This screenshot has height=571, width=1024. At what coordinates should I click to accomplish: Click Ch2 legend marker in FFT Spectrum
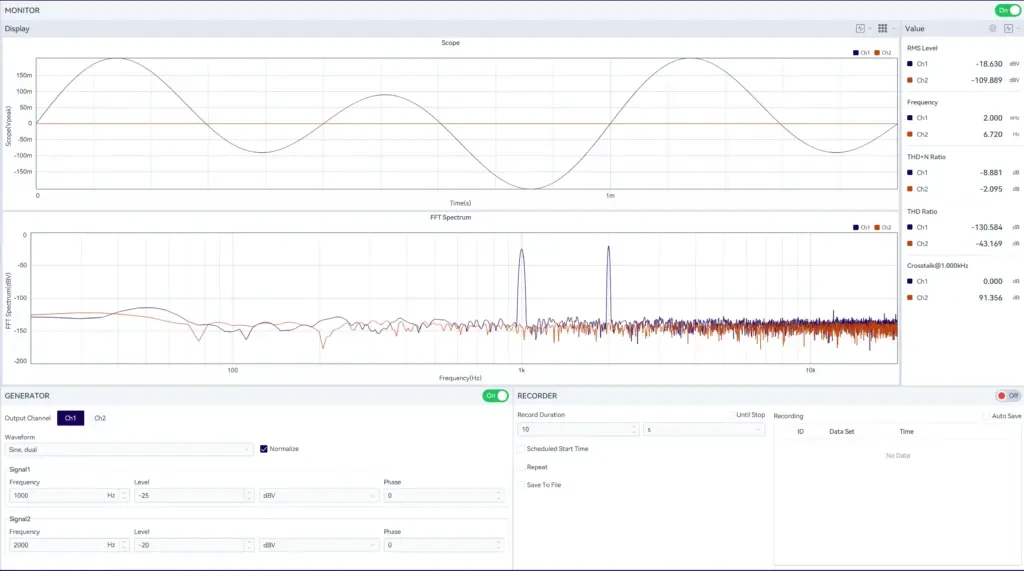(x=877, y=227)
